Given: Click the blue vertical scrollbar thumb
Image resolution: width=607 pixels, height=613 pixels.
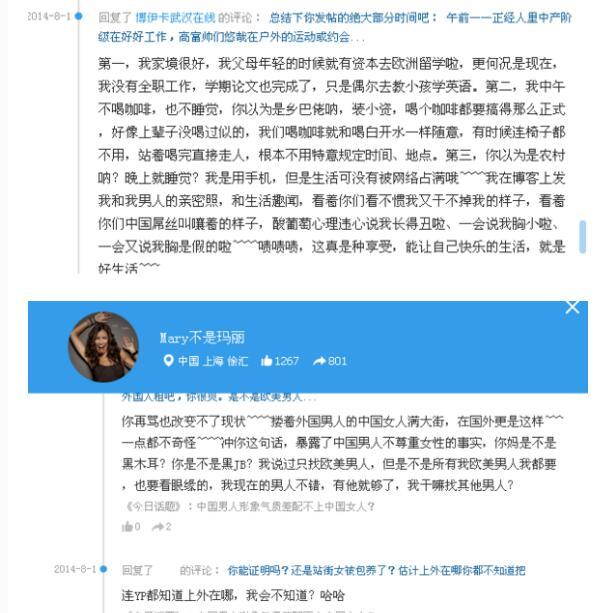Looking at the screenshot, I should 582,237.
